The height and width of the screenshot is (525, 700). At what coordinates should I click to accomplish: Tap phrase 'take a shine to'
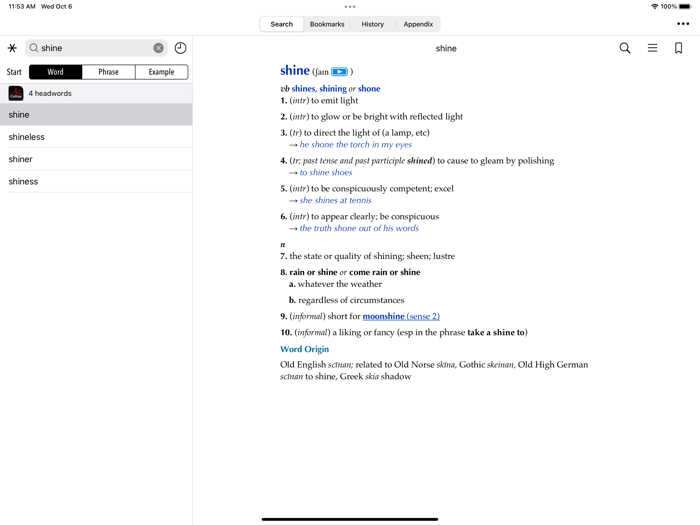(496, 332)
